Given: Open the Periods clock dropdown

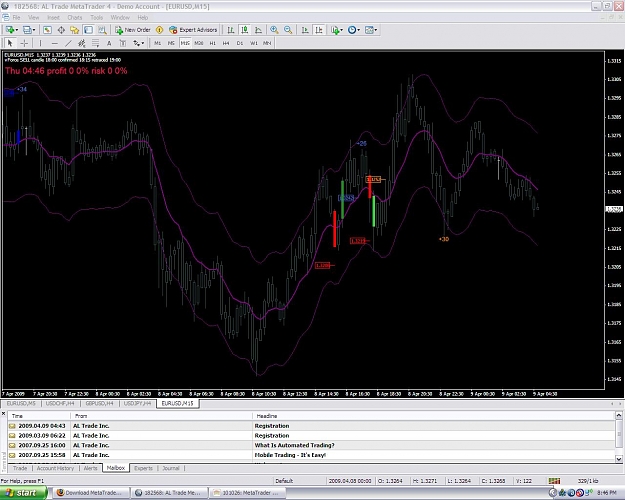Looking at the screenshot, I should point(354,30).
